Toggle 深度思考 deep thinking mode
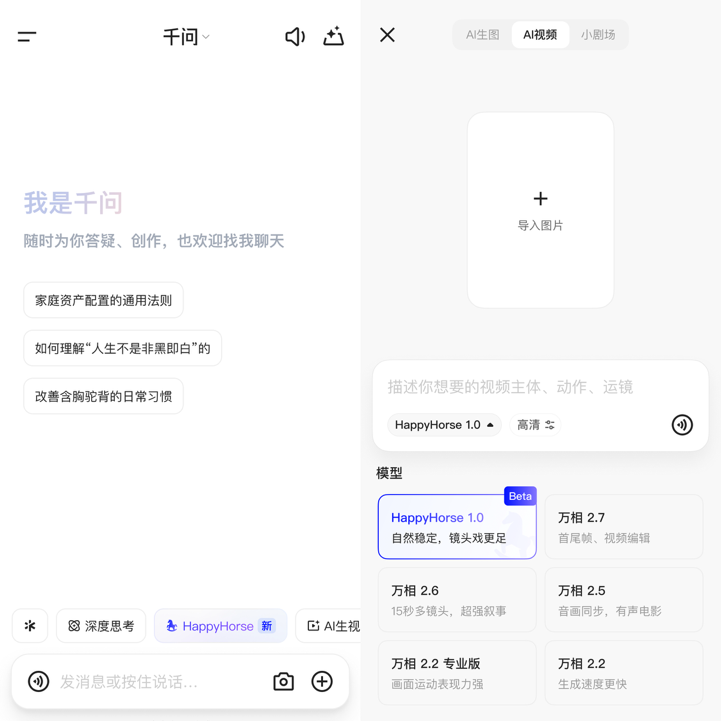The width and height of the screenshot is (721, 721). (101, 626)
